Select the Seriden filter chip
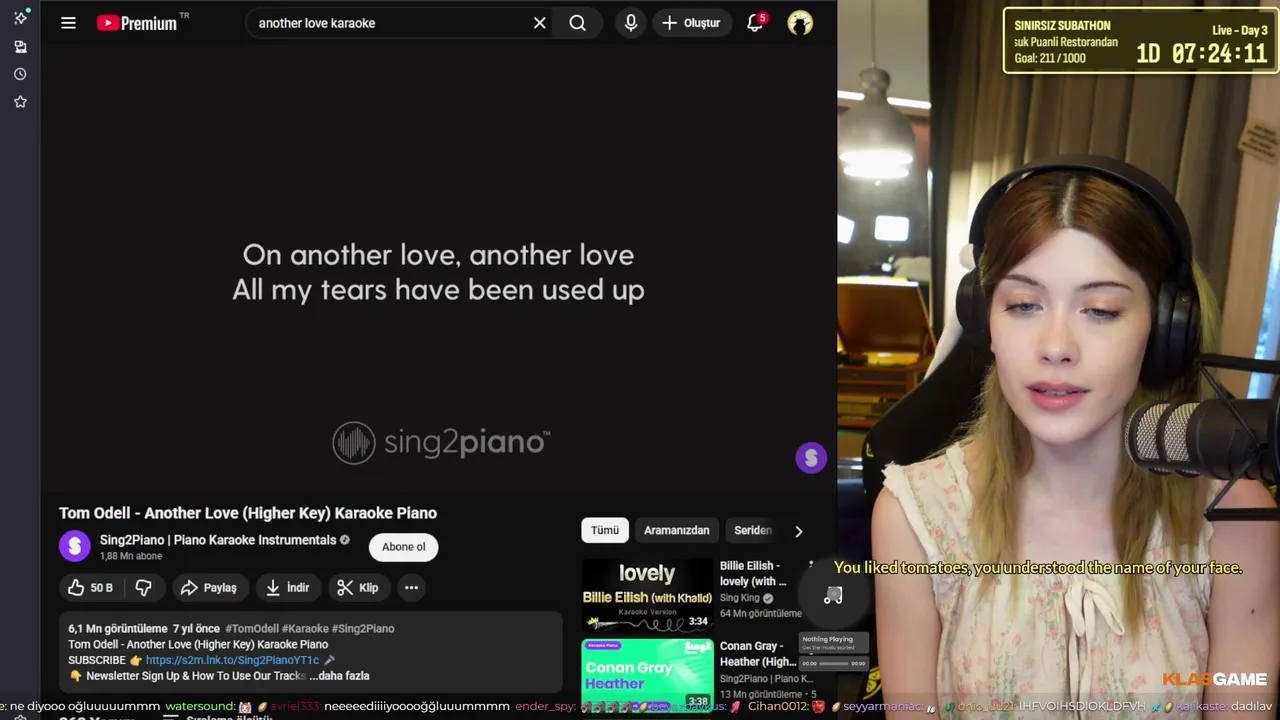 pyautogui.click(x=753, y=531)
